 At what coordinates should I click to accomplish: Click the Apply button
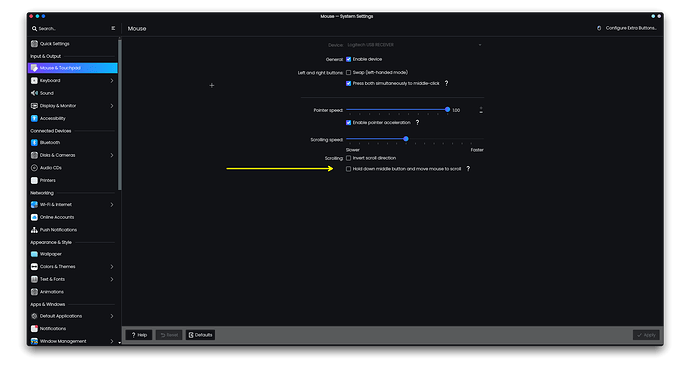point(646,335)
